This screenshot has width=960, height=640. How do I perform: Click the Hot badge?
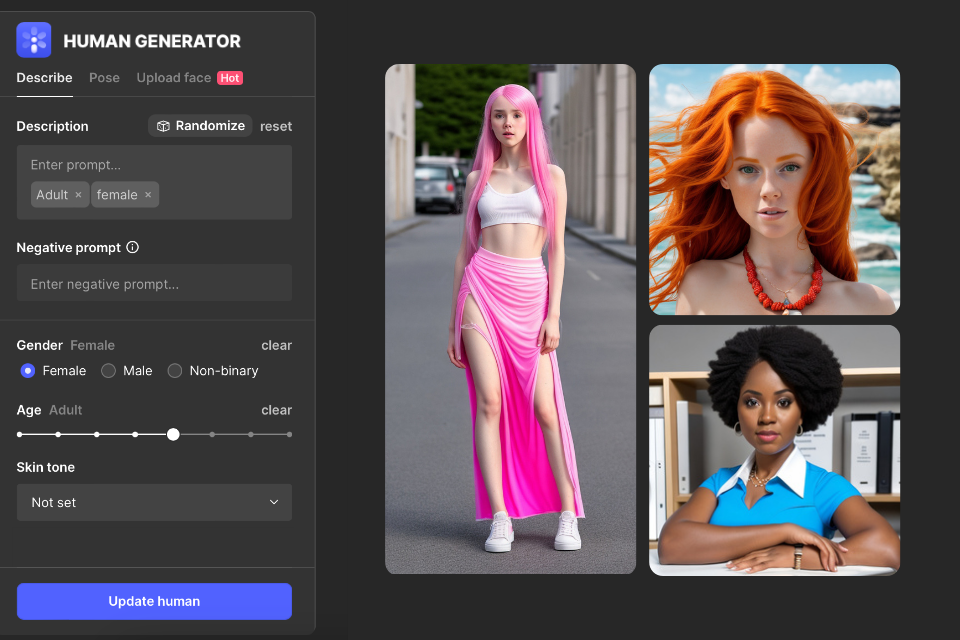click(230, 78)
